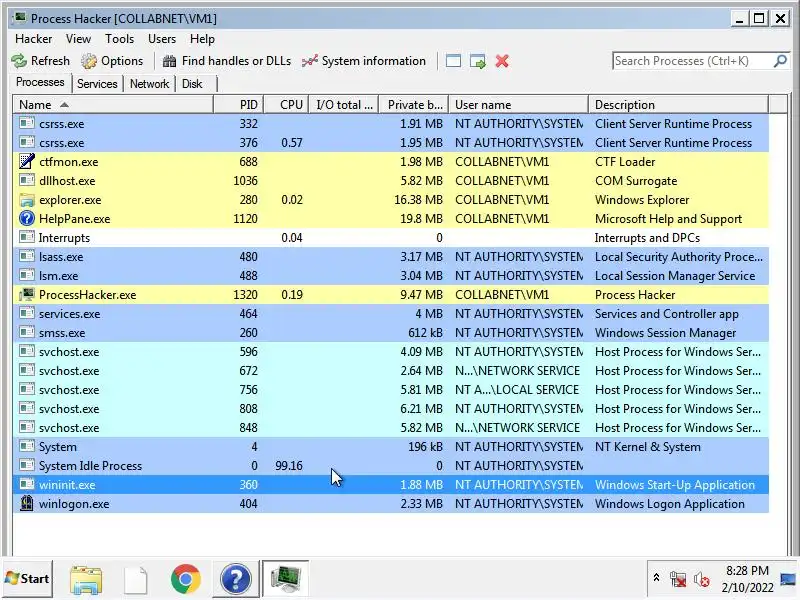The image size is (800, 600).
Task: Click the ProcessHacker.exe row icon
Action: tap(27, 294)
